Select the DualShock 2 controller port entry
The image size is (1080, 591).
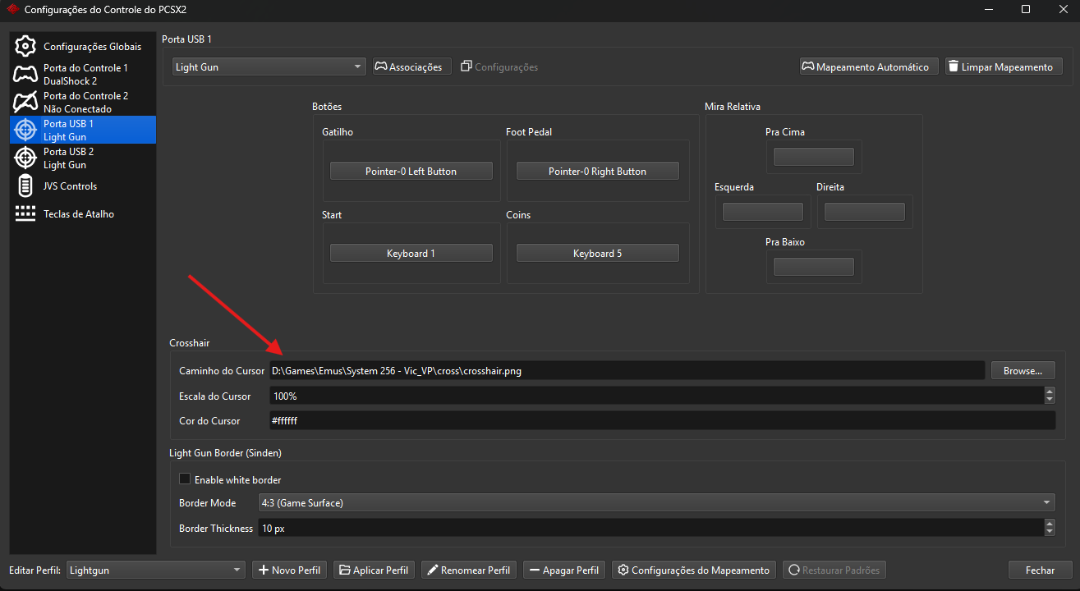83,74
